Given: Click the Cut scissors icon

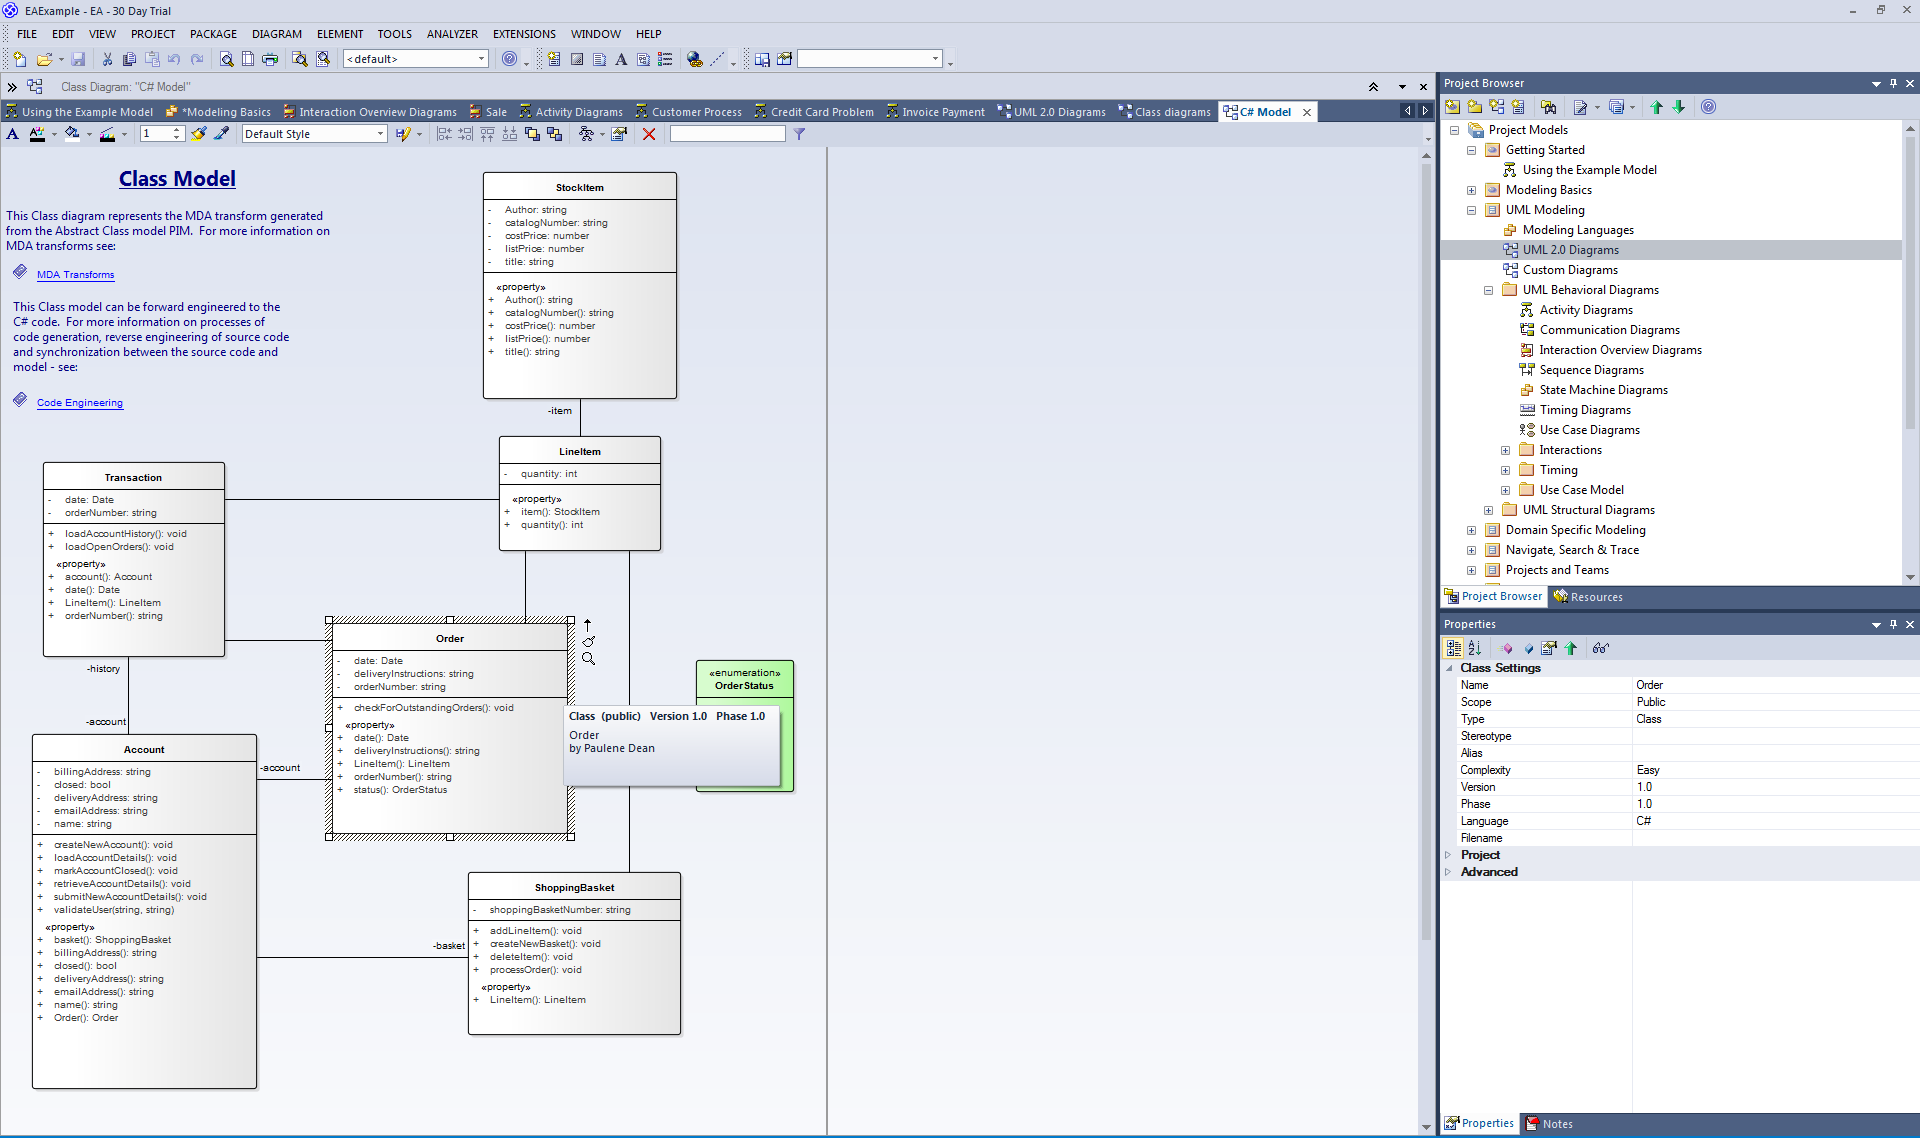Looking at the screenshot, I should pos(107,59).
